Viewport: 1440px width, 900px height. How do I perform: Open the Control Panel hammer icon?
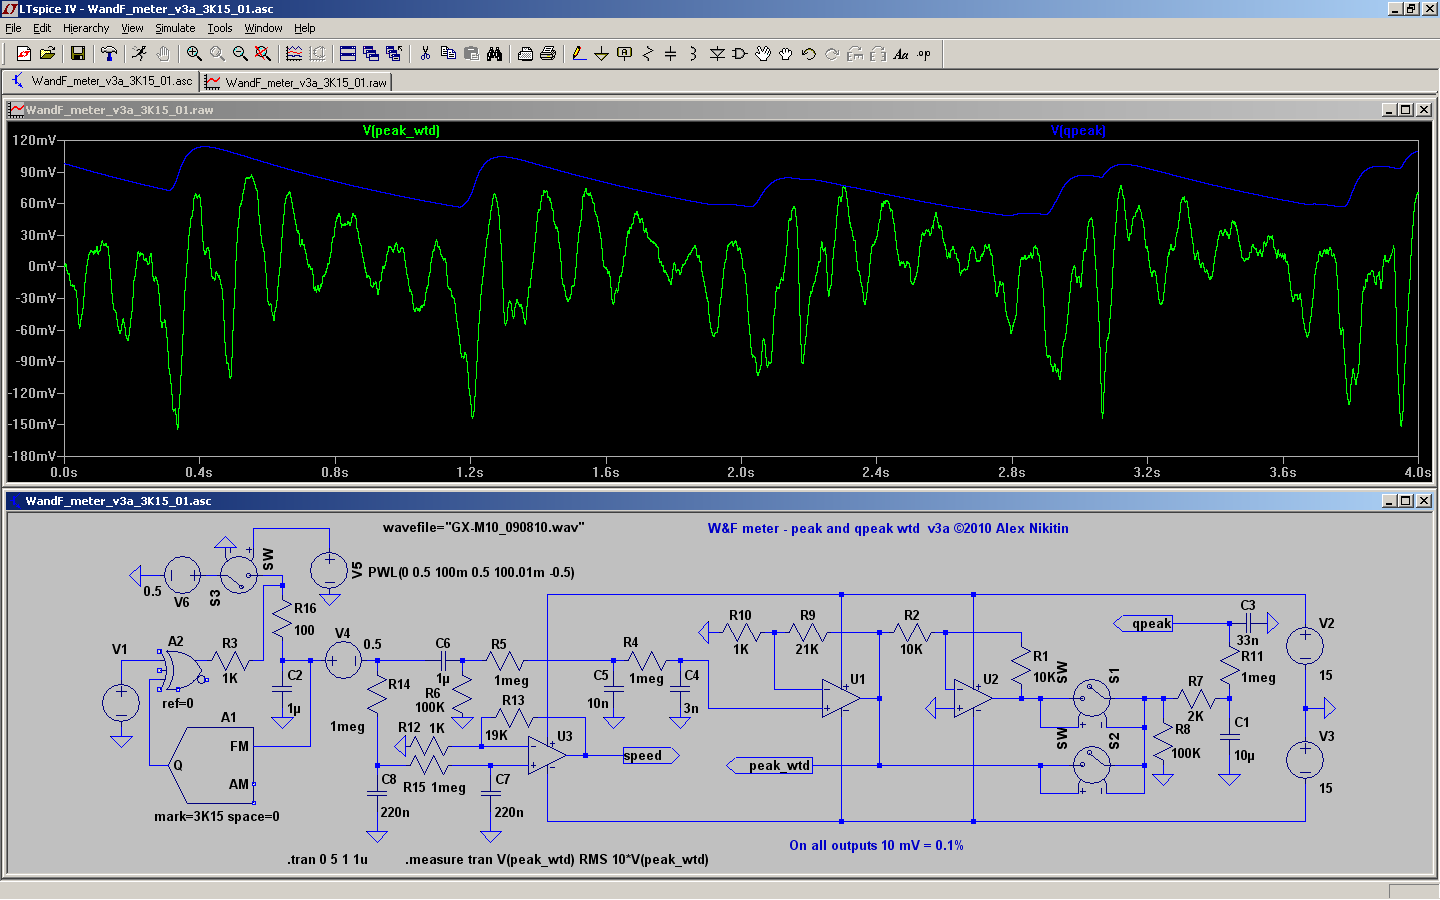109,54
